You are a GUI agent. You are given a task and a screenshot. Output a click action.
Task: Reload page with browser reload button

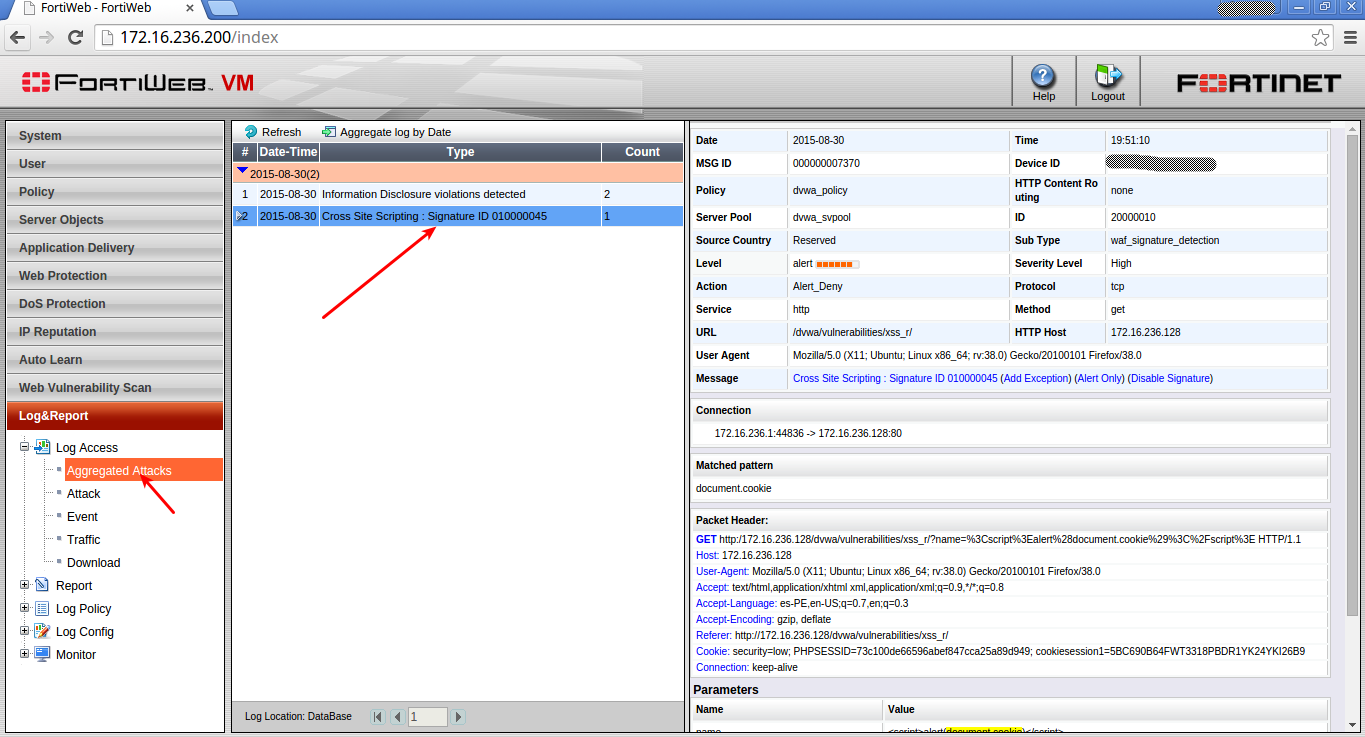(75, 38)
